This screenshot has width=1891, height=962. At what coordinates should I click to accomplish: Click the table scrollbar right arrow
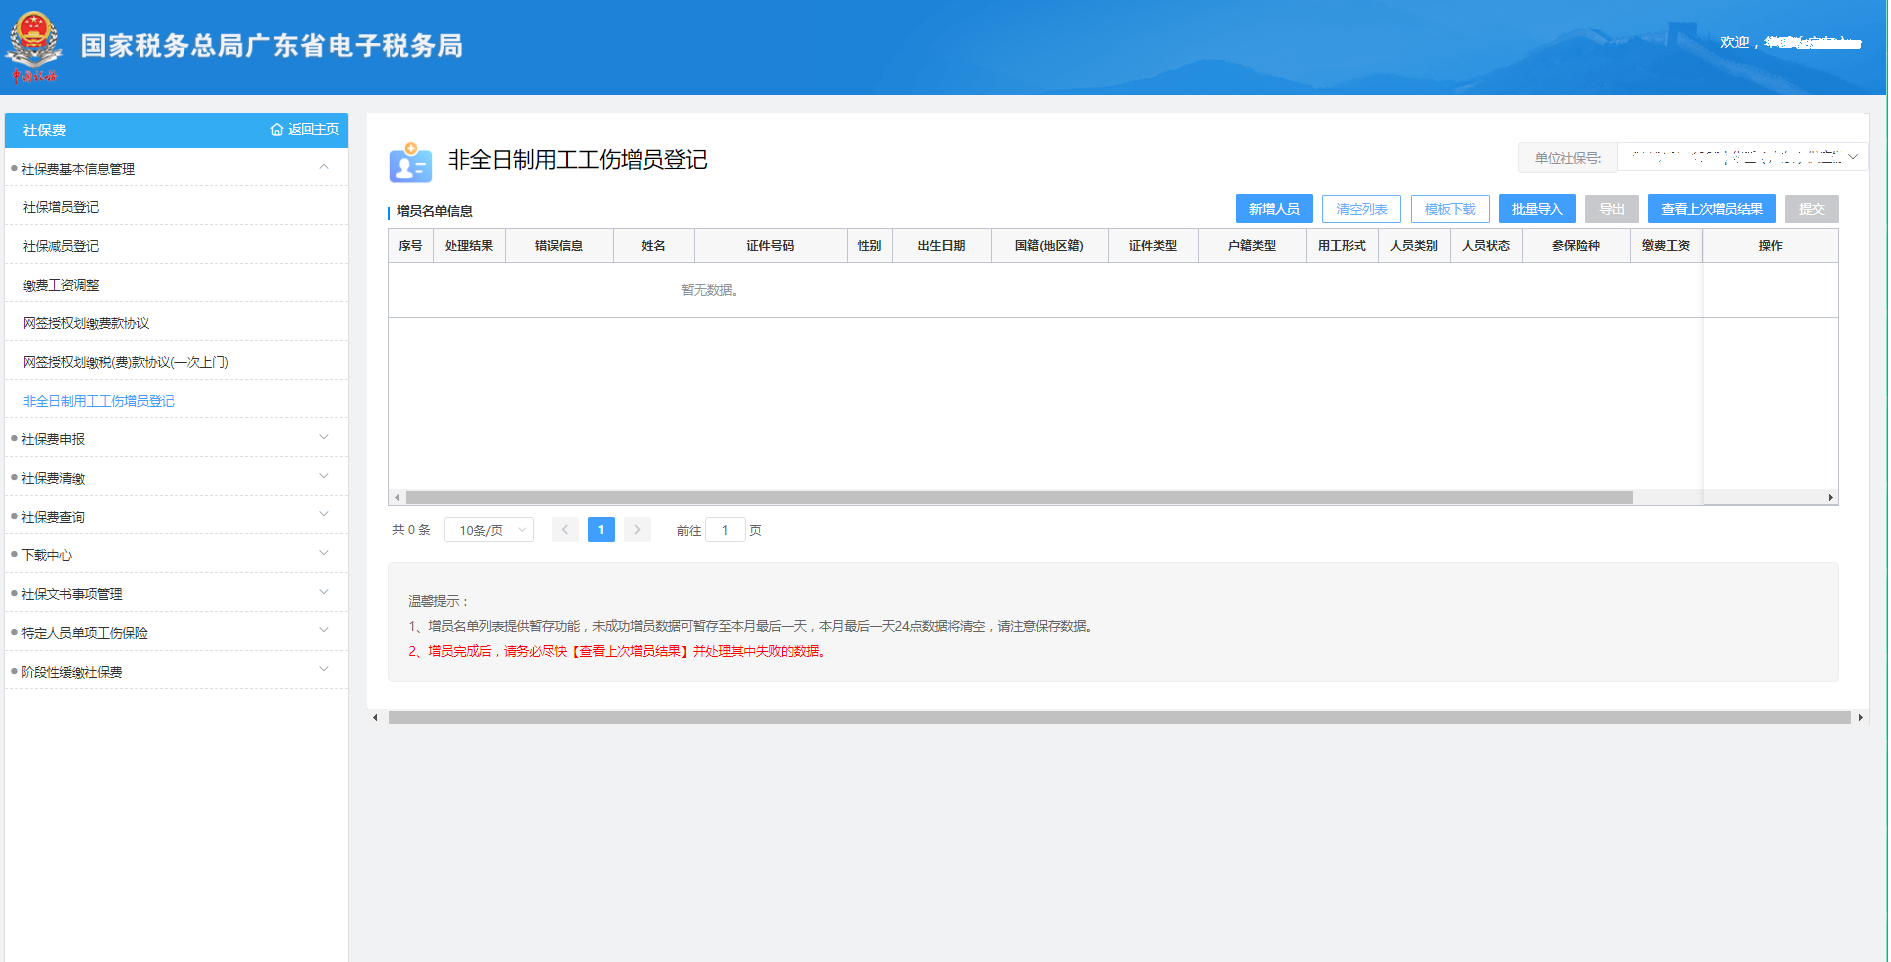click(x=1830, y=498)
